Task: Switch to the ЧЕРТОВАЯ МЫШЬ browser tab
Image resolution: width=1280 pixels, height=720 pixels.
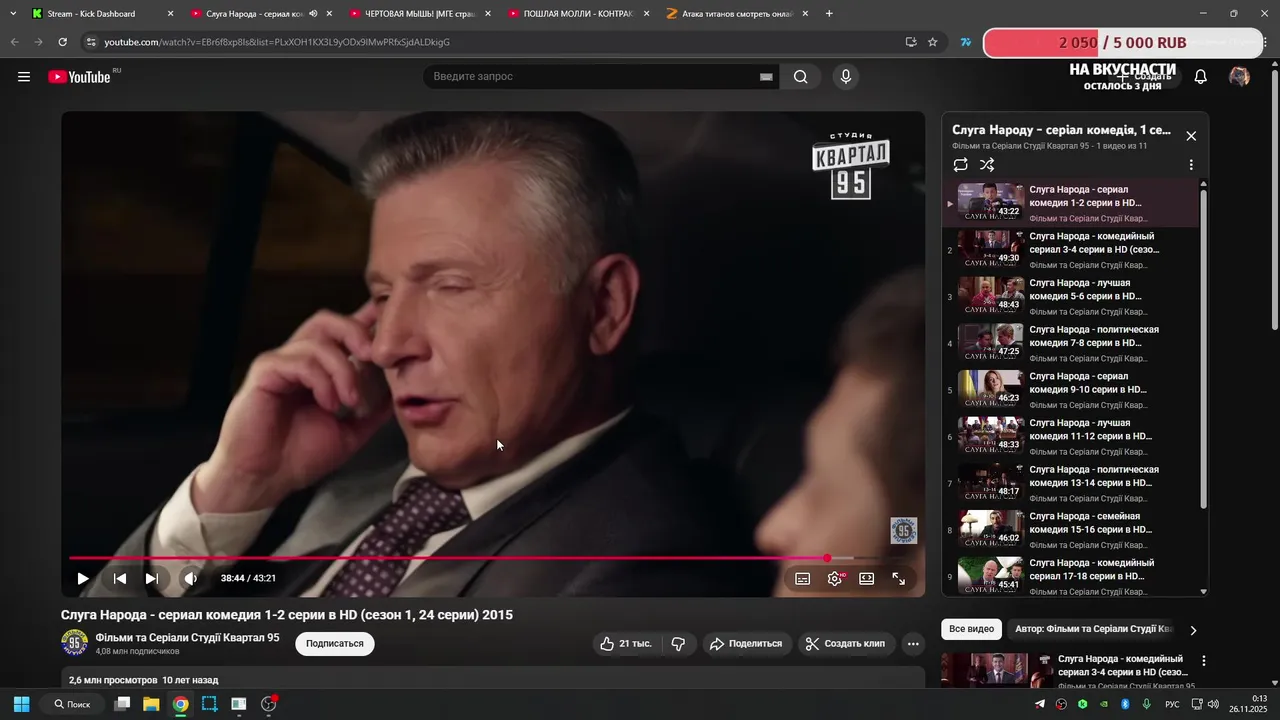Action: [421, 14]
